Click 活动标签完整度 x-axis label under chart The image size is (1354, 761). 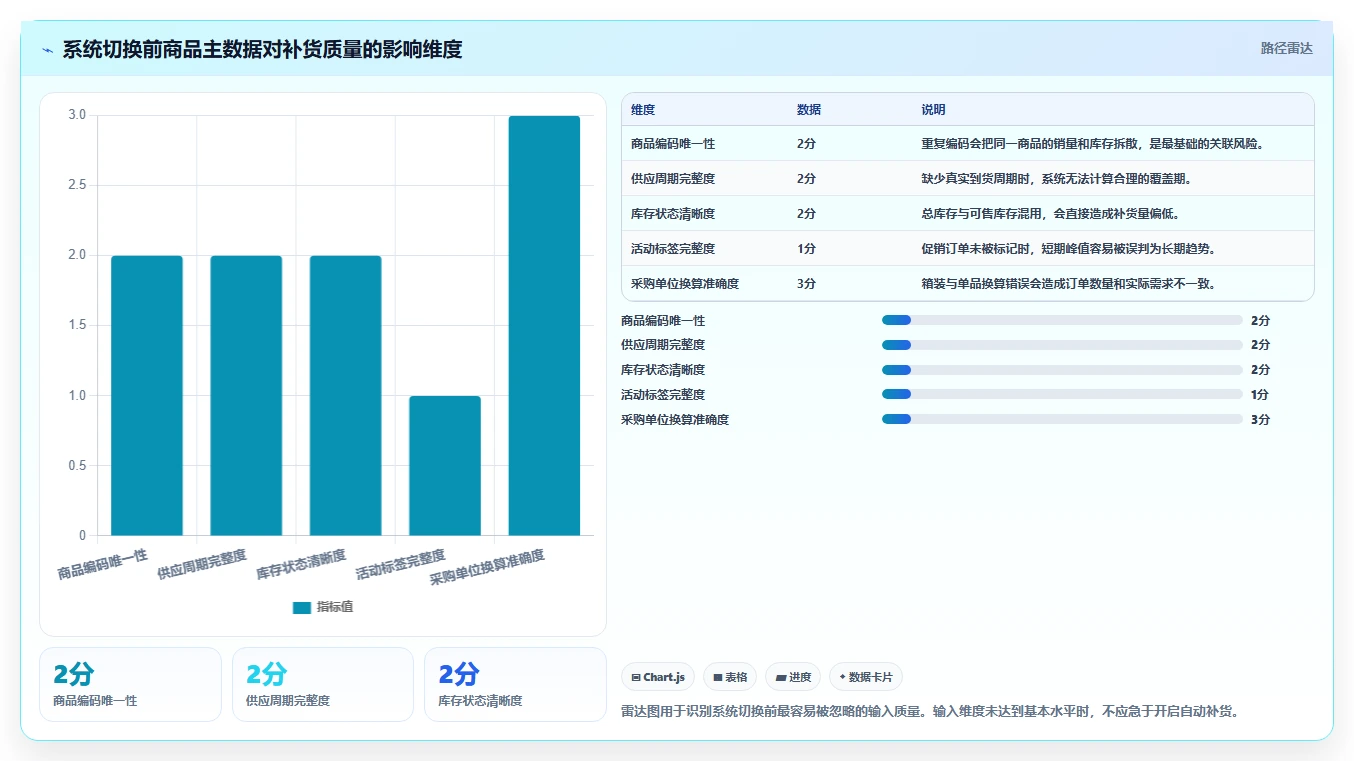pyautogui.click(x=401, y=564)
